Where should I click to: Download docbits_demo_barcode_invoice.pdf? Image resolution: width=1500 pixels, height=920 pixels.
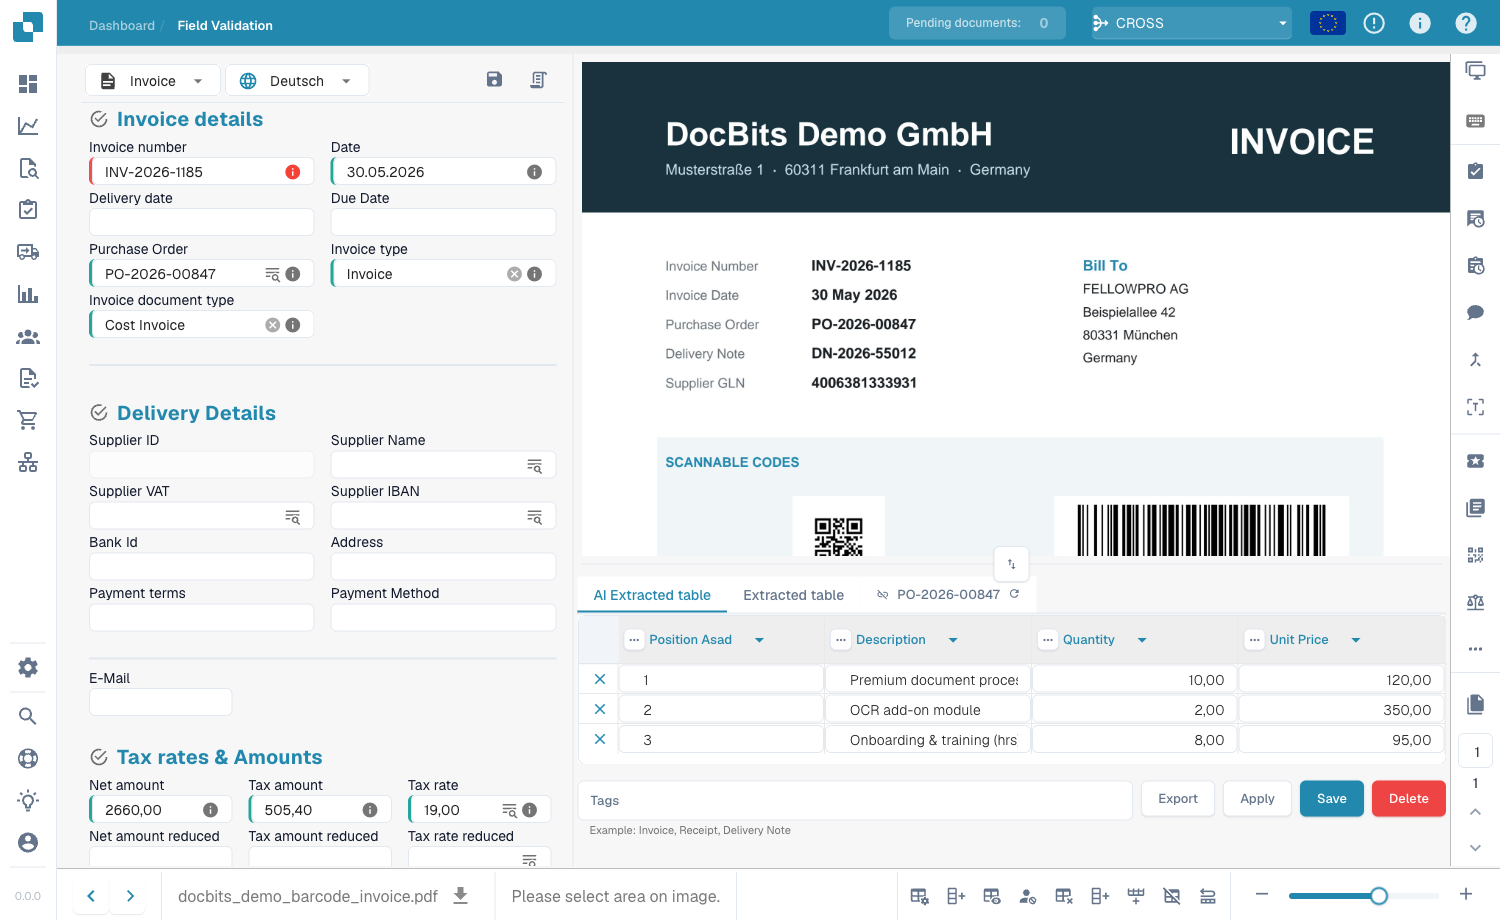pos(461,895)
